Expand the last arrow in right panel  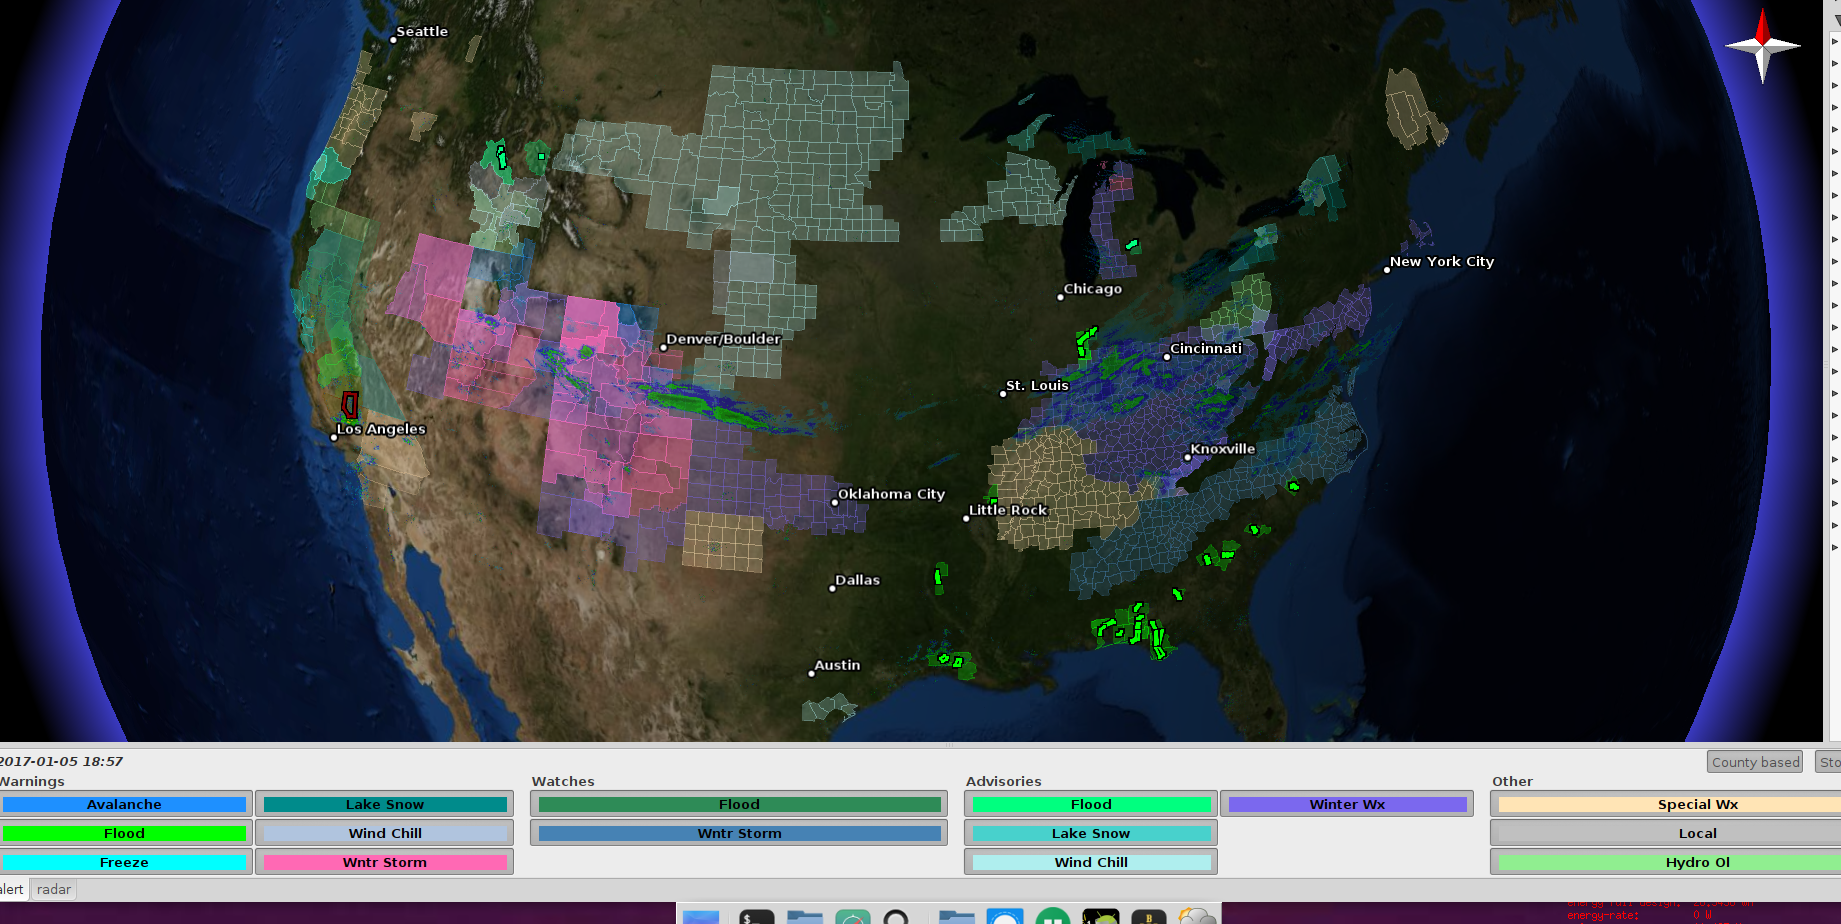(1834, 547)
